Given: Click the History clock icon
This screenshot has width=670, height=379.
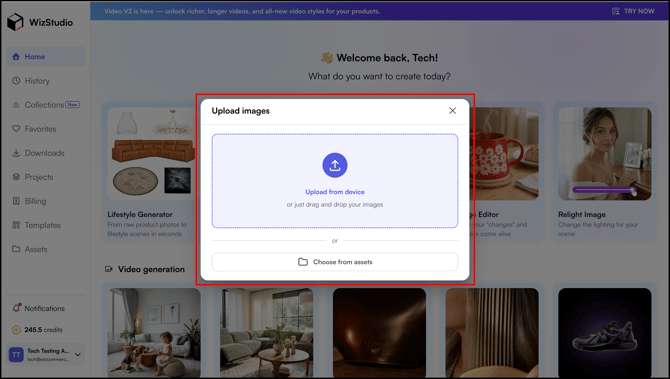Looking at the screenshot, I should coord(16,80).
